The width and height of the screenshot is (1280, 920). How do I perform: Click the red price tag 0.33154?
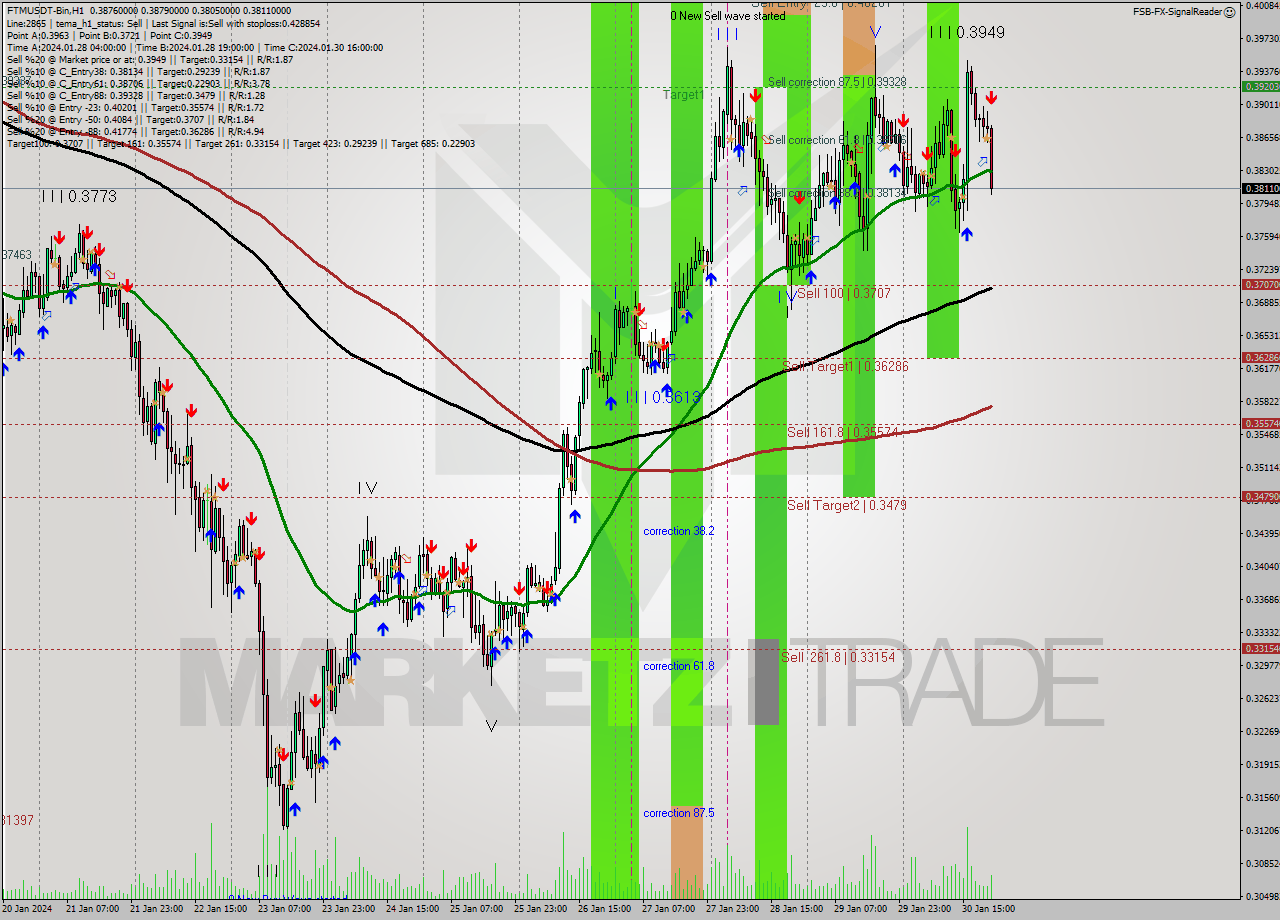pyautogui.click(x=1260, y=648)
